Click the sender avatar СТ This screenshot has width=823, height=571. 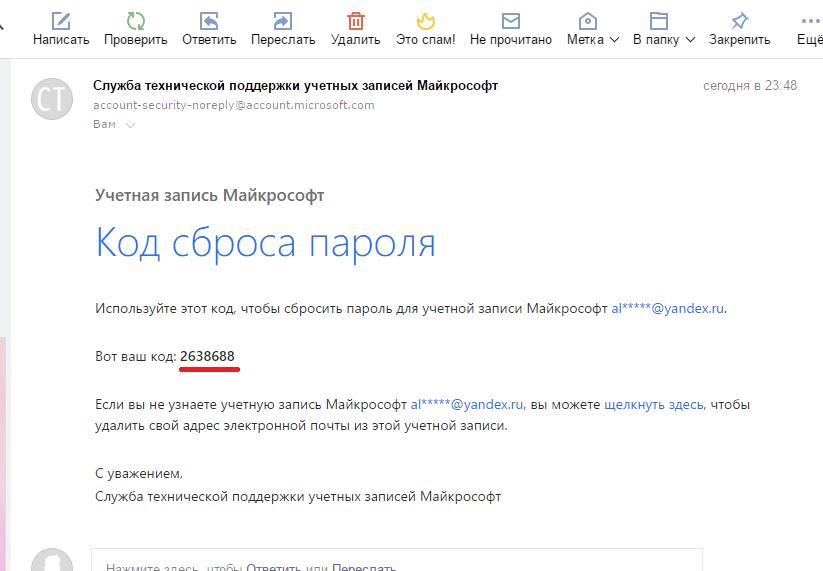[51, 100]
